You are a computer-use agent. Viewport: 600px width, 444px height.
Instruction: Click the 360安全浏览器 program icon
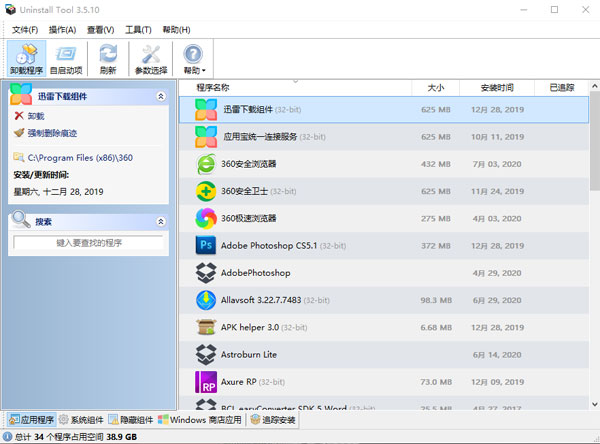pyautogui.click(x=206, y=163)
